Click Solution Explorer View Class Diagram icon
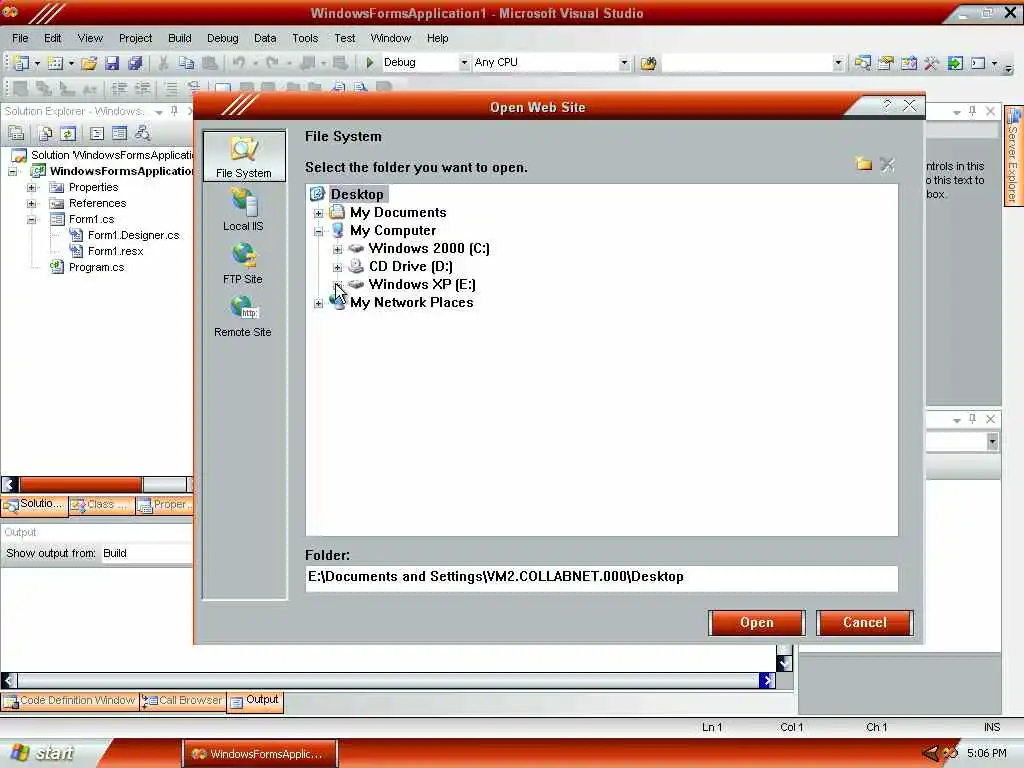Image resolution: width=1024 pixels, height=768 pixels. (x=142, y=133)
